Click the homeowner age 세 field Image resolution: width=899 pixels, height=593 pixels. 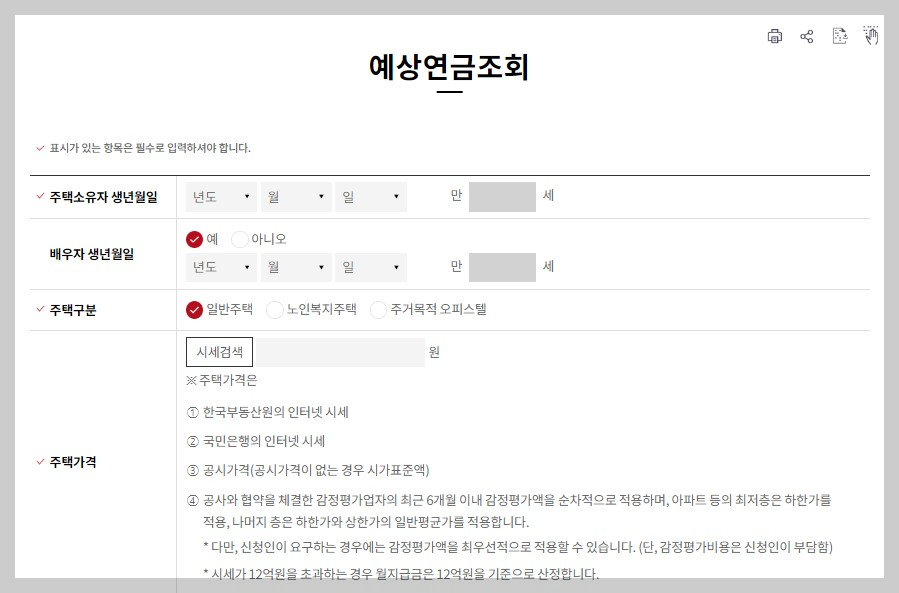[502, 196]
